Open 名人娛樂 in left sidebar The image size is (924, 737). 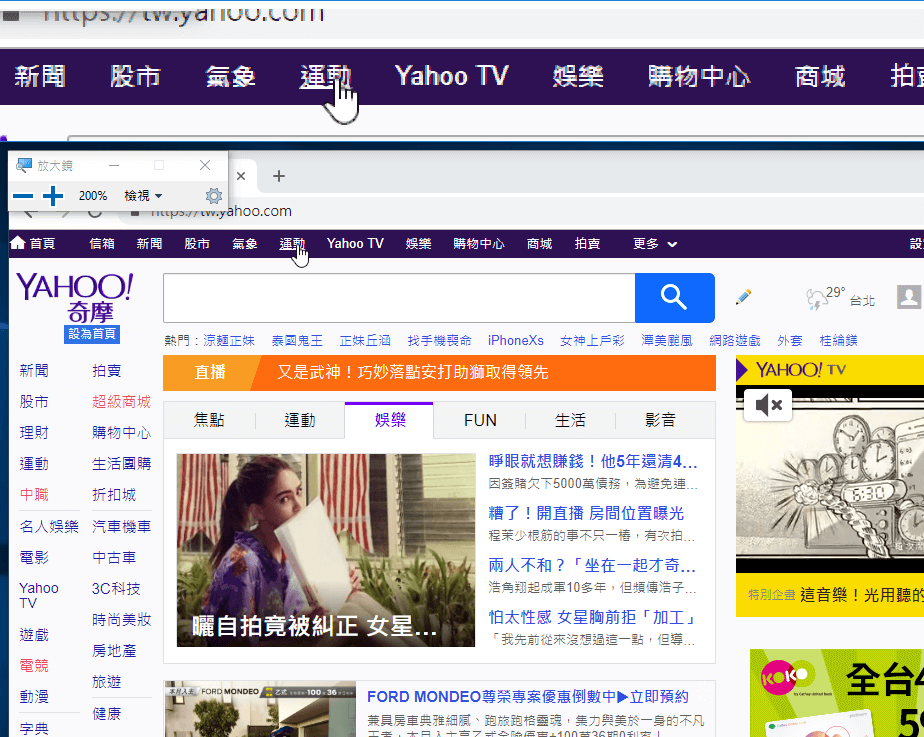[49, 527]
